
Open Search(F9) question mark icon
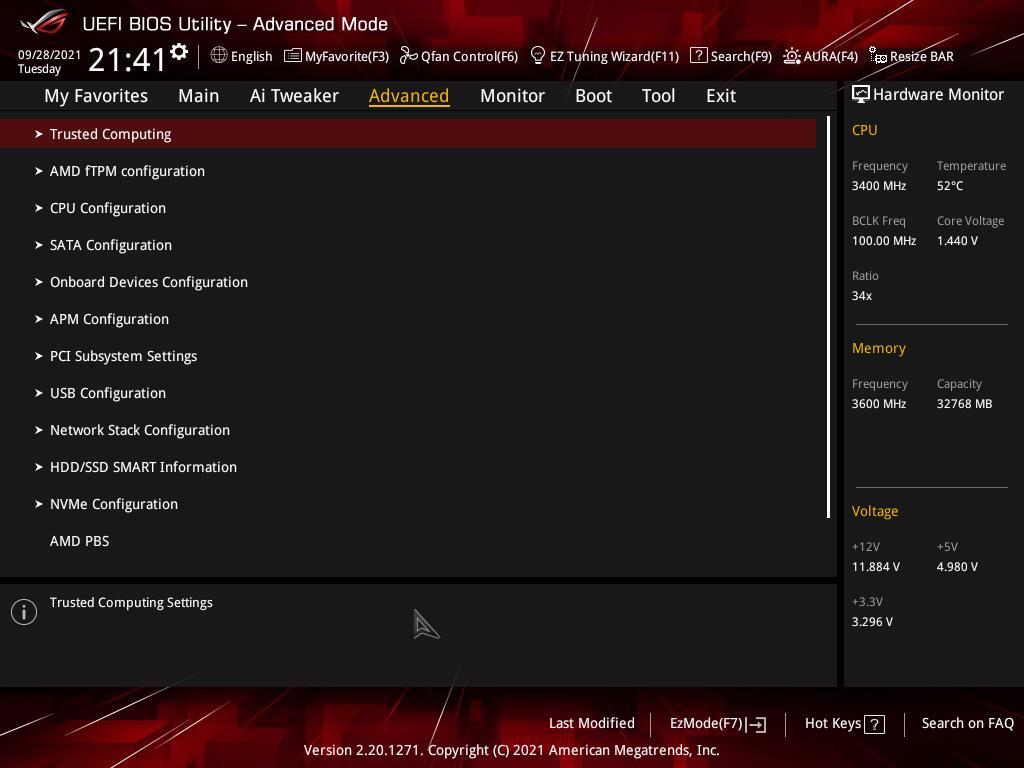699,56
